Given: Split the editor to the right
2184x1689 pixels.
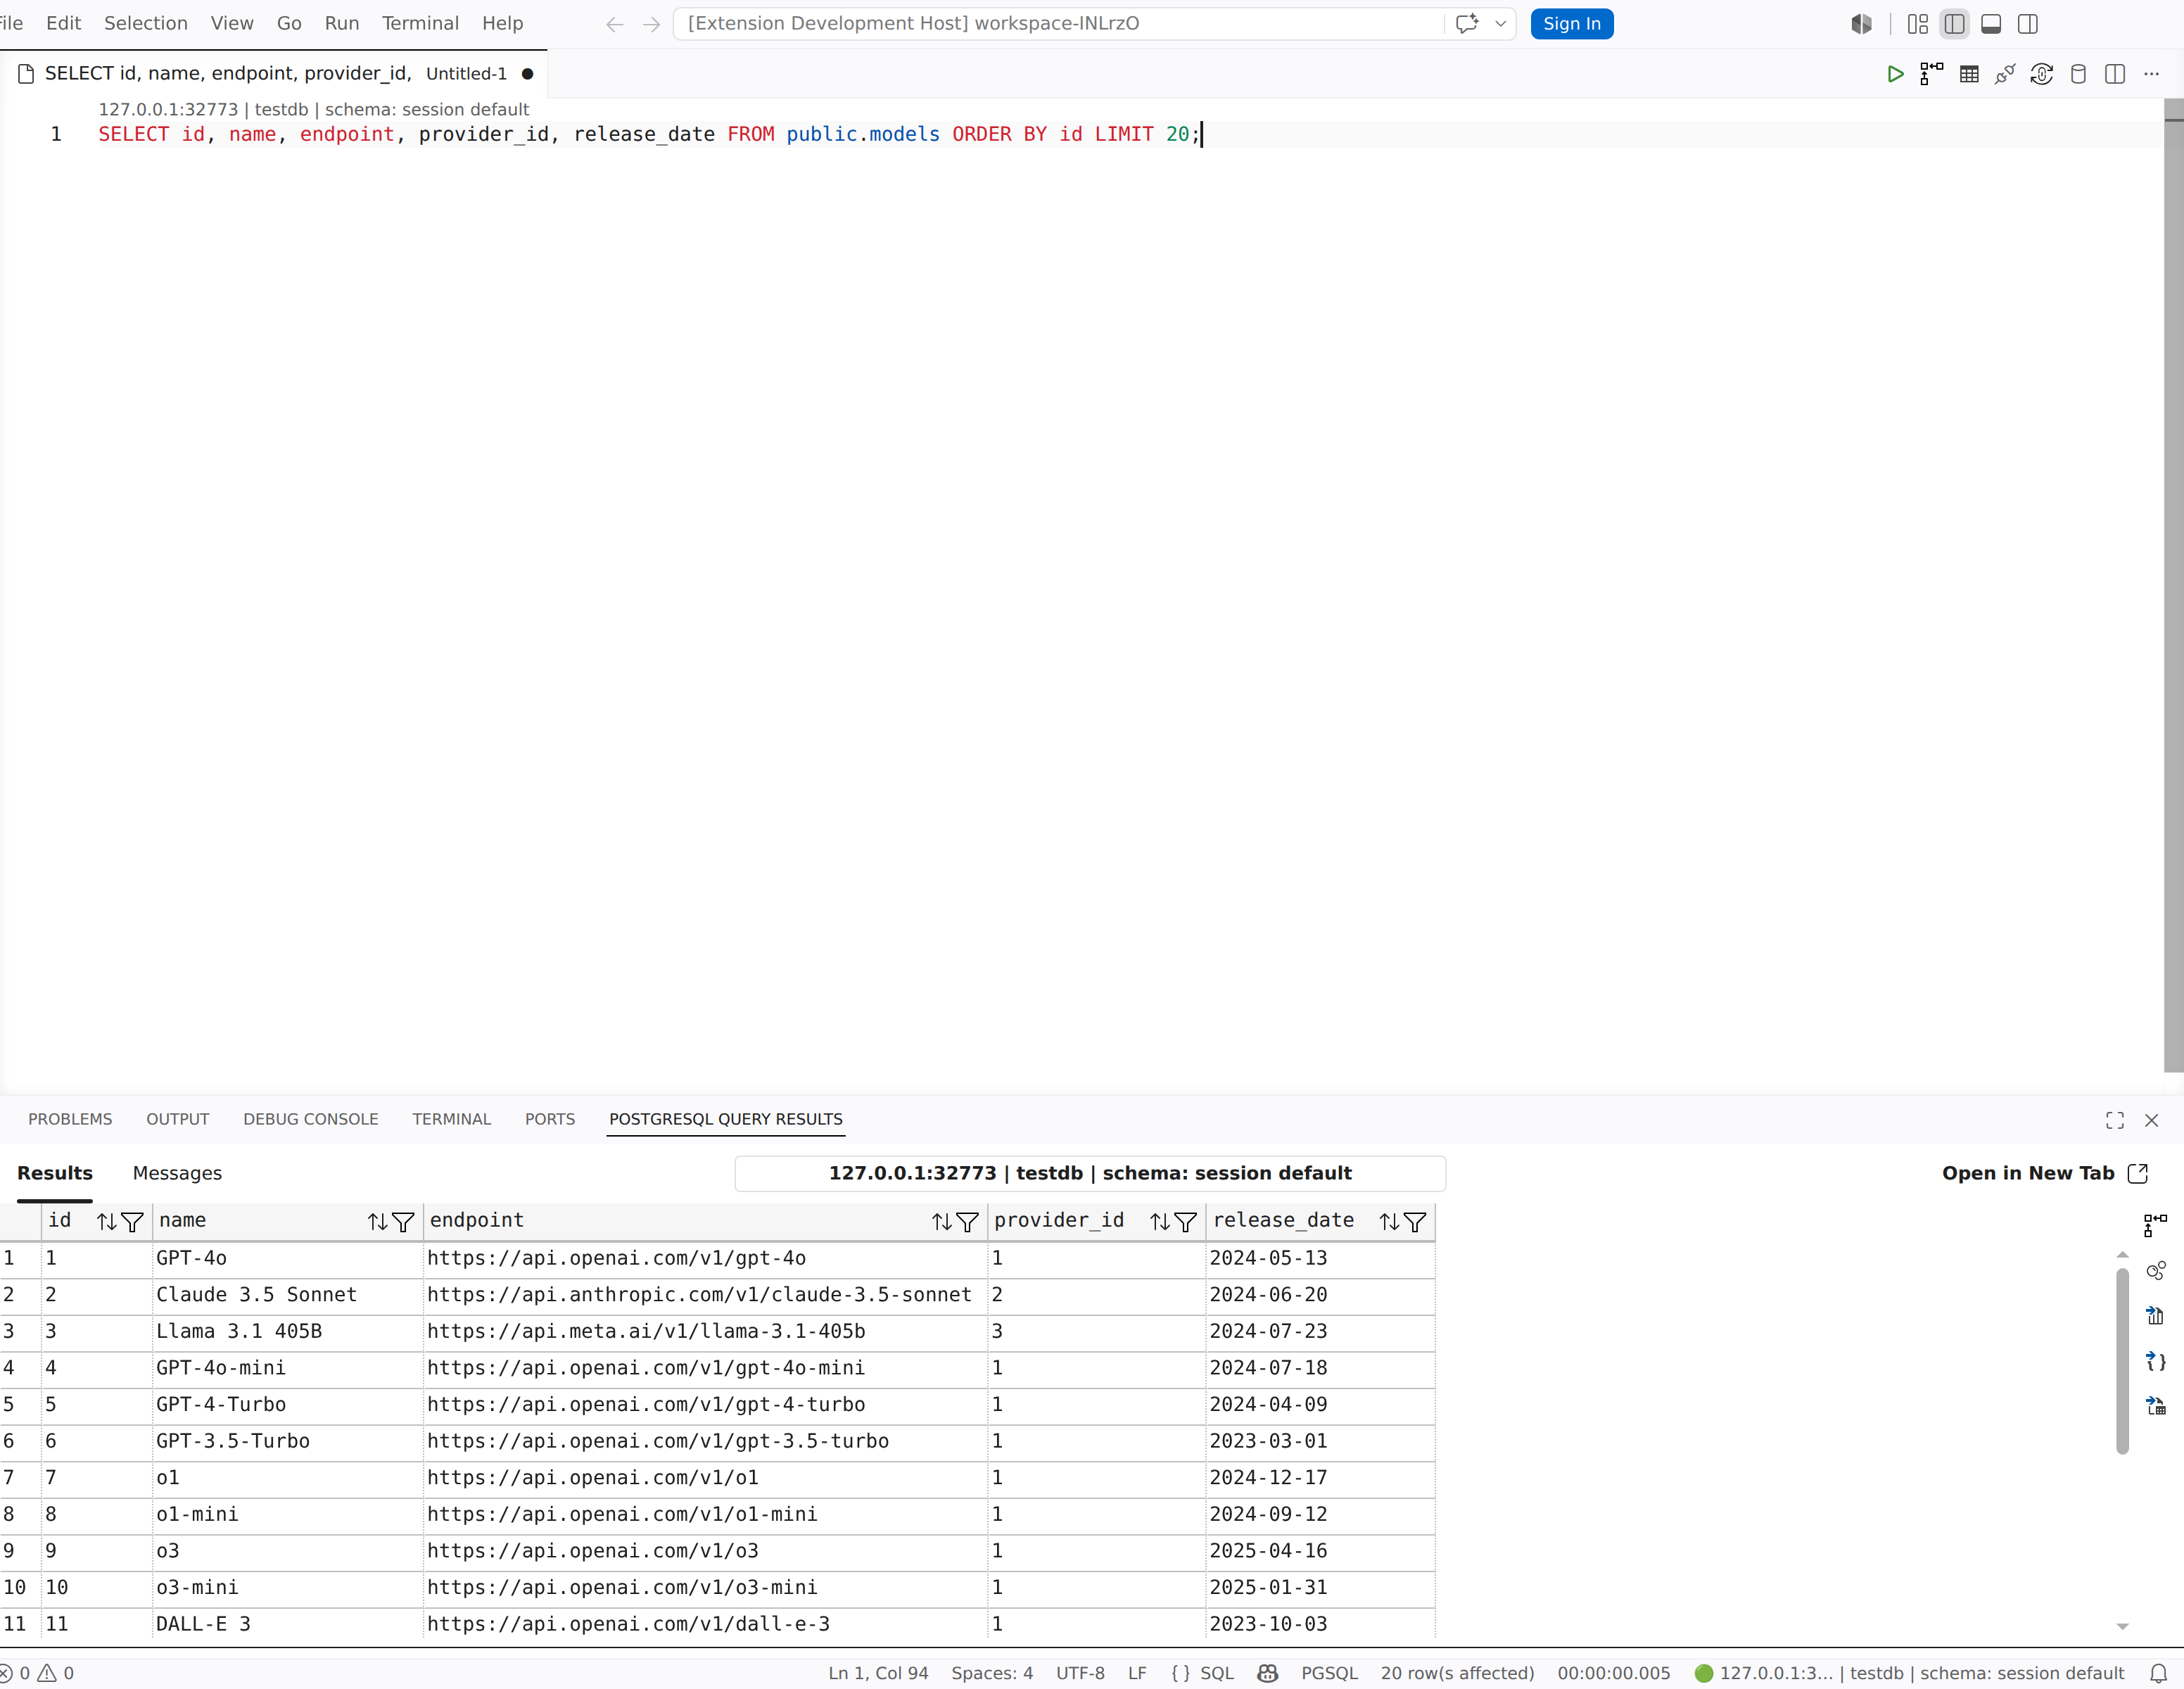Looking at the screenshot, I should (2115, 74).
